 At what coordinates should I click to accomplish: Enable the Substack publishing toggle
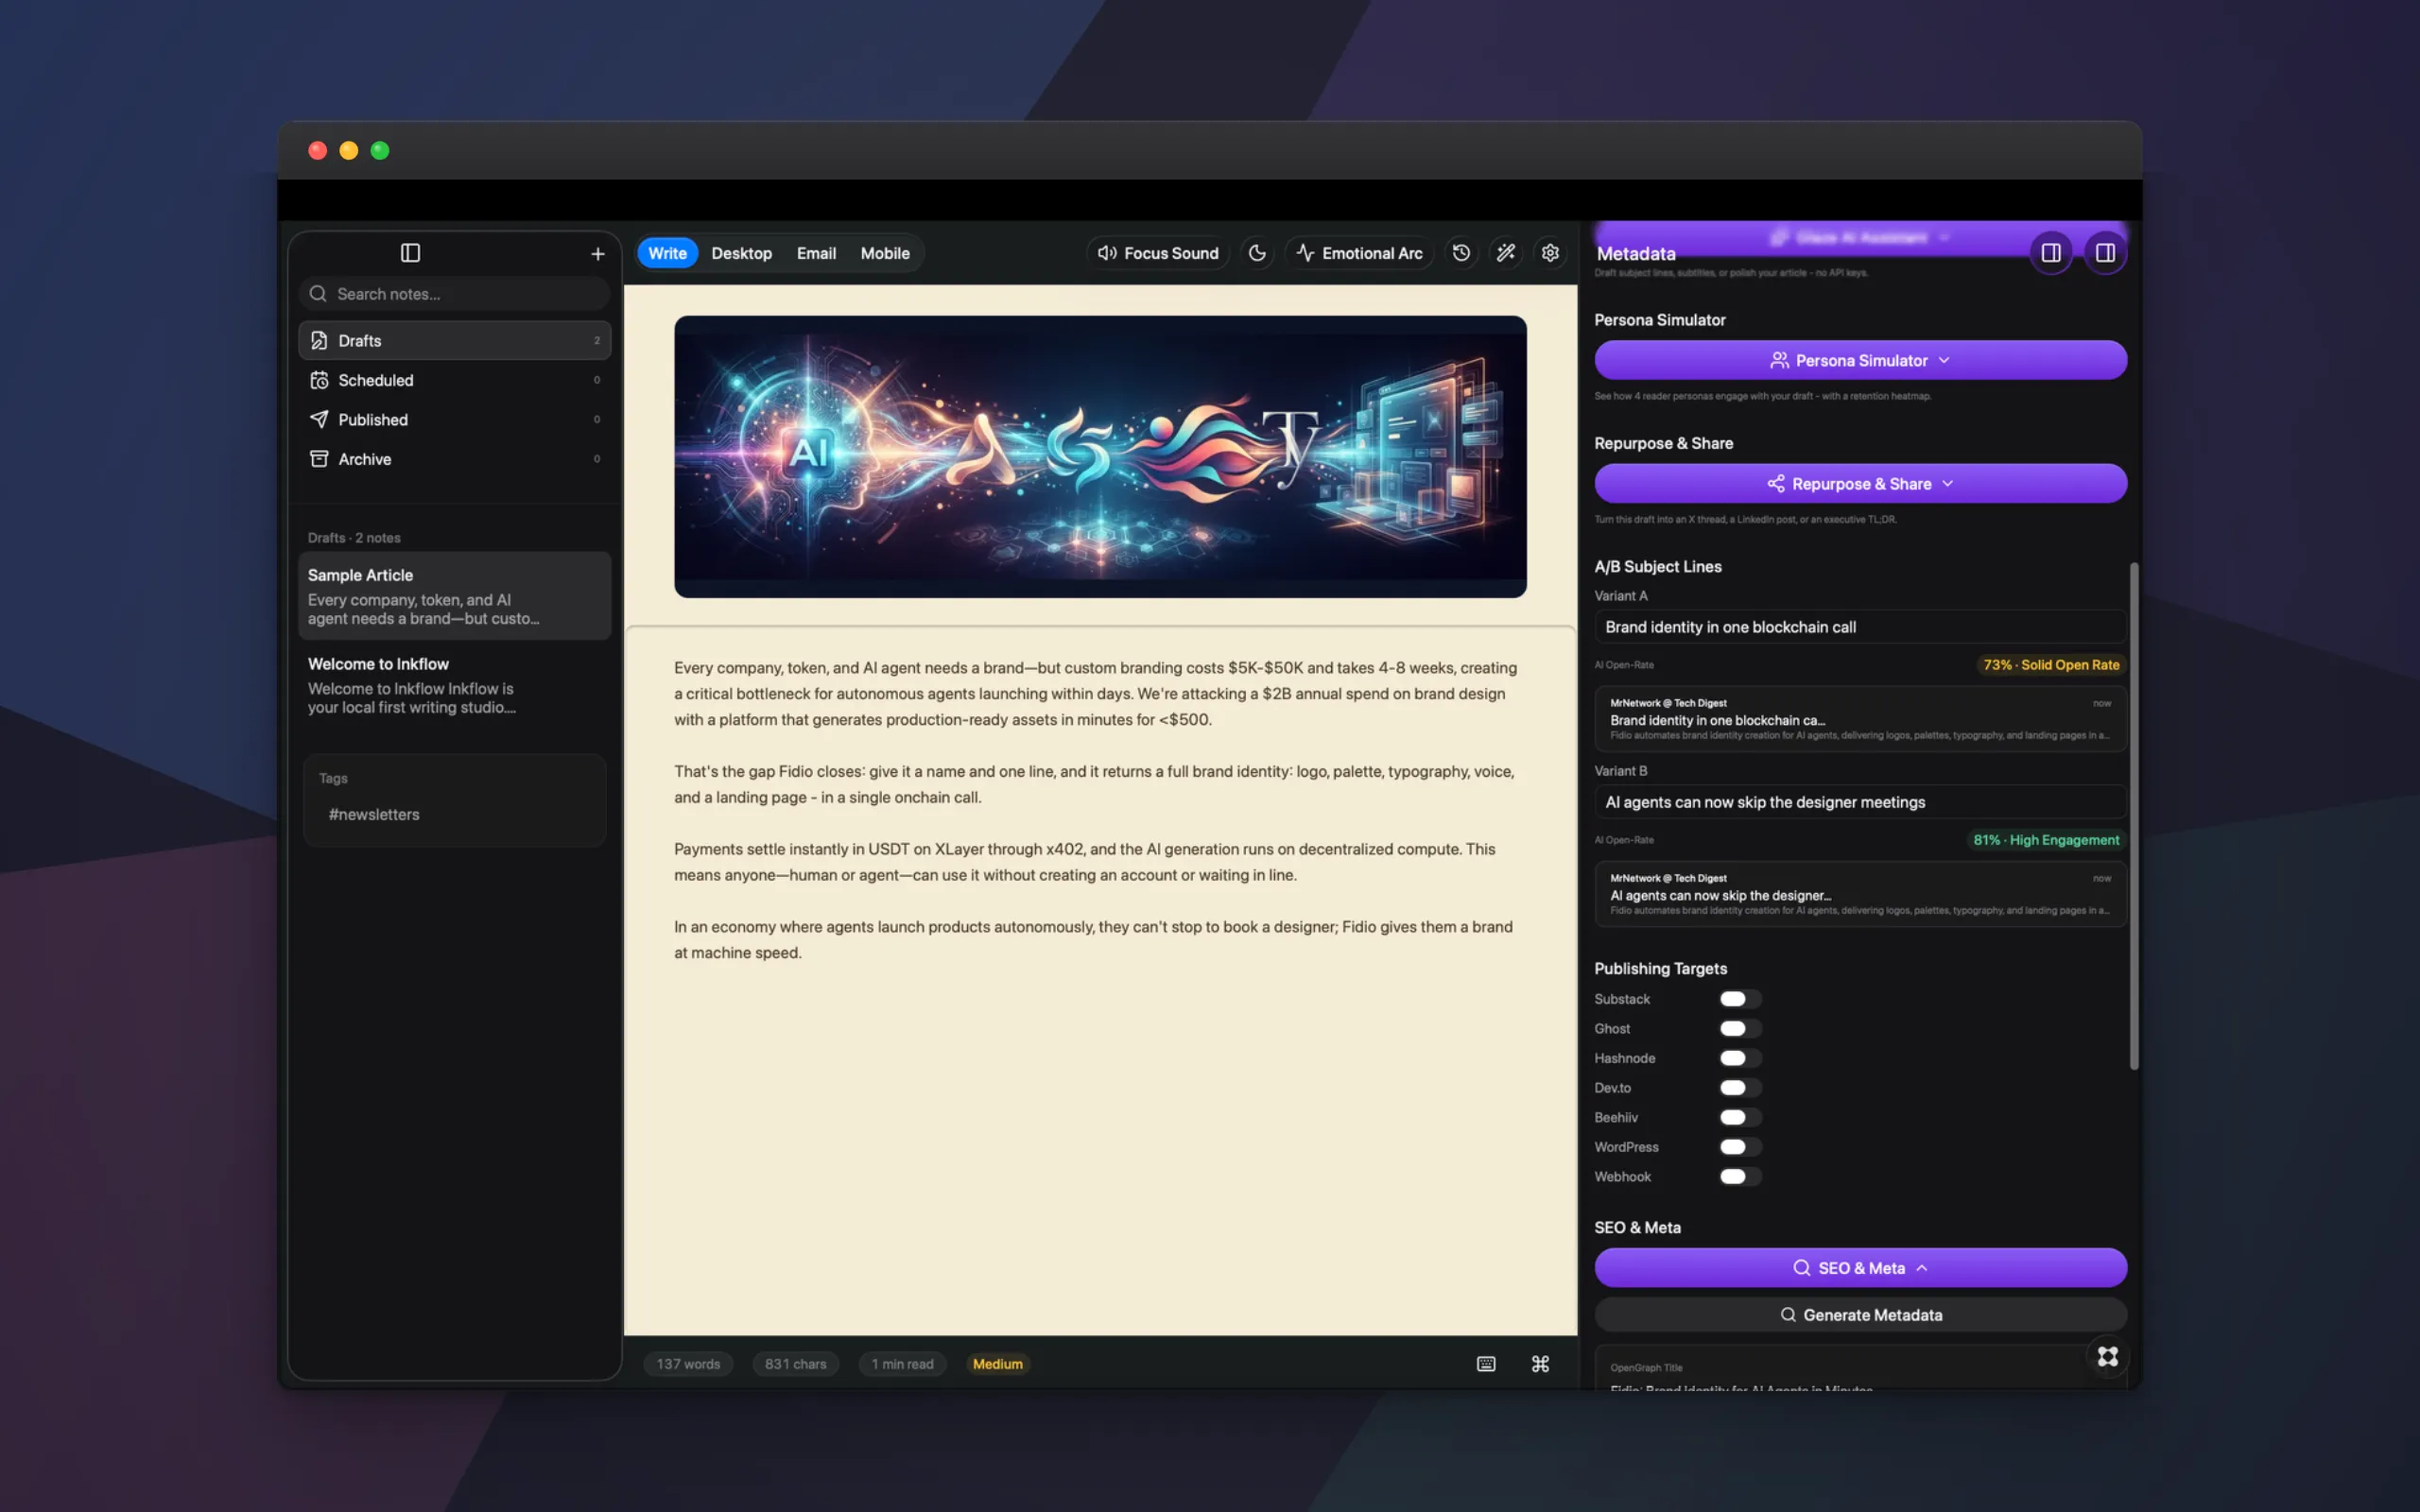1740,999
